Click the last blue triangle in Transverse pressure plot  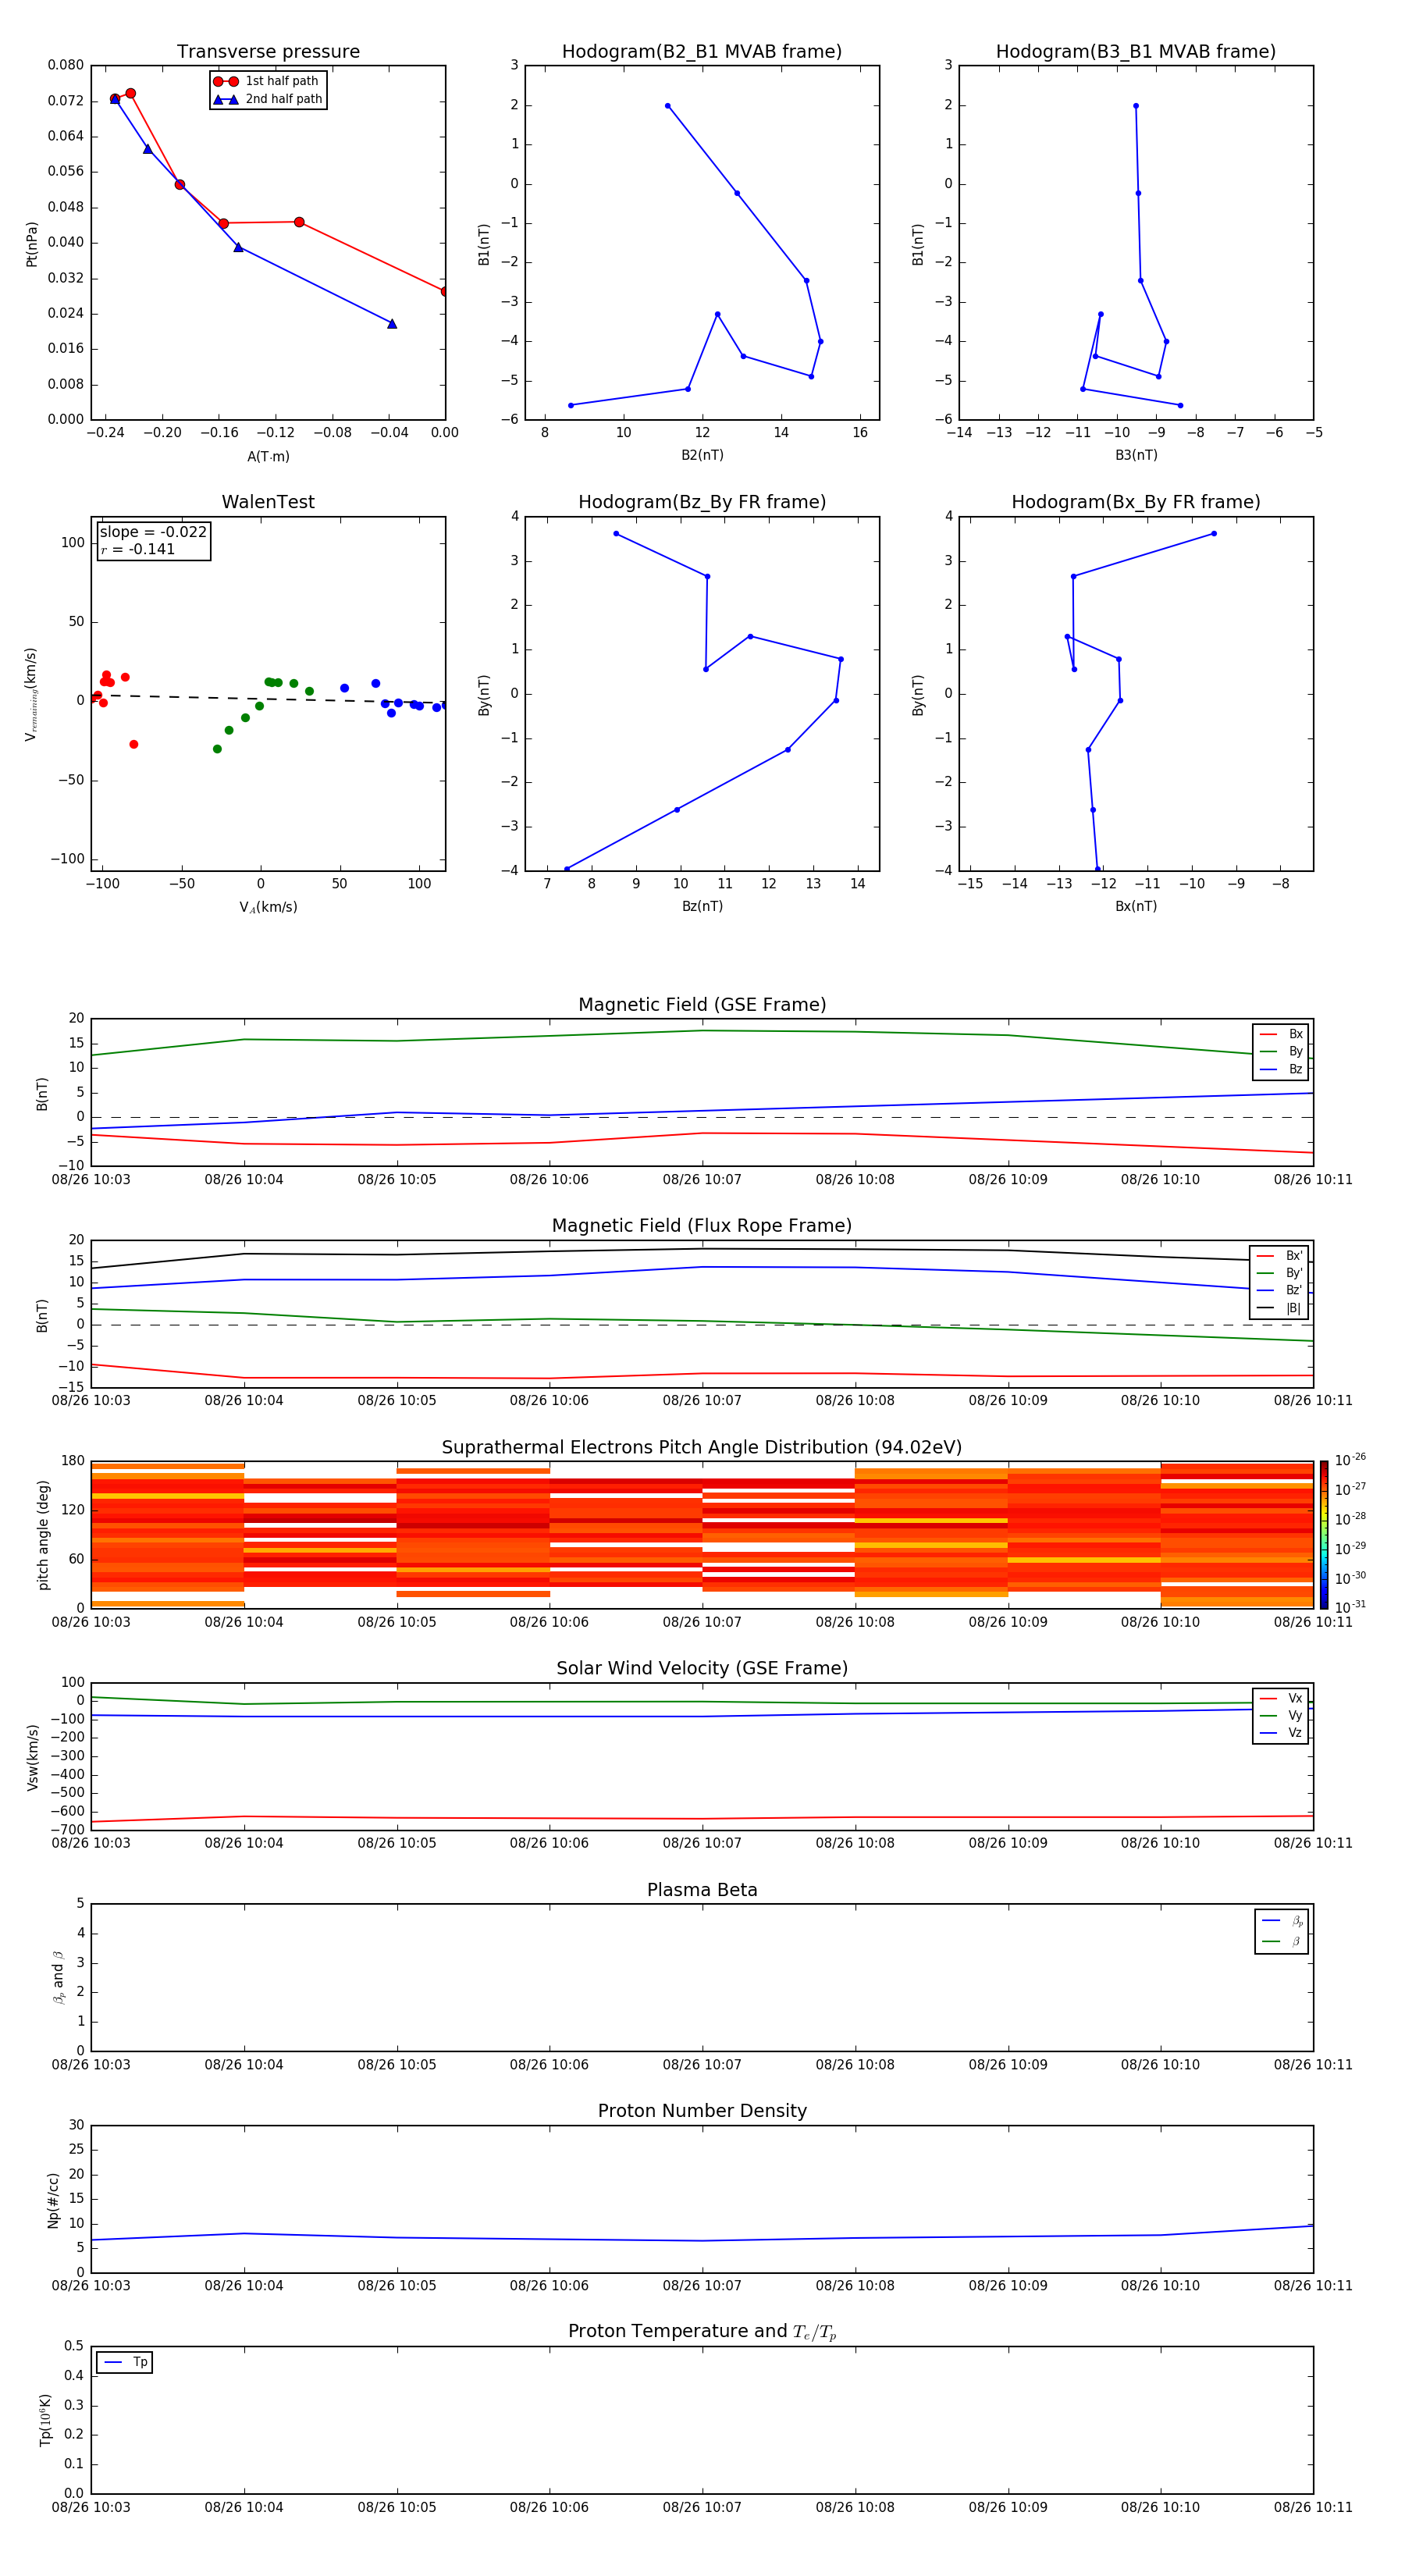tap(392, 323)
